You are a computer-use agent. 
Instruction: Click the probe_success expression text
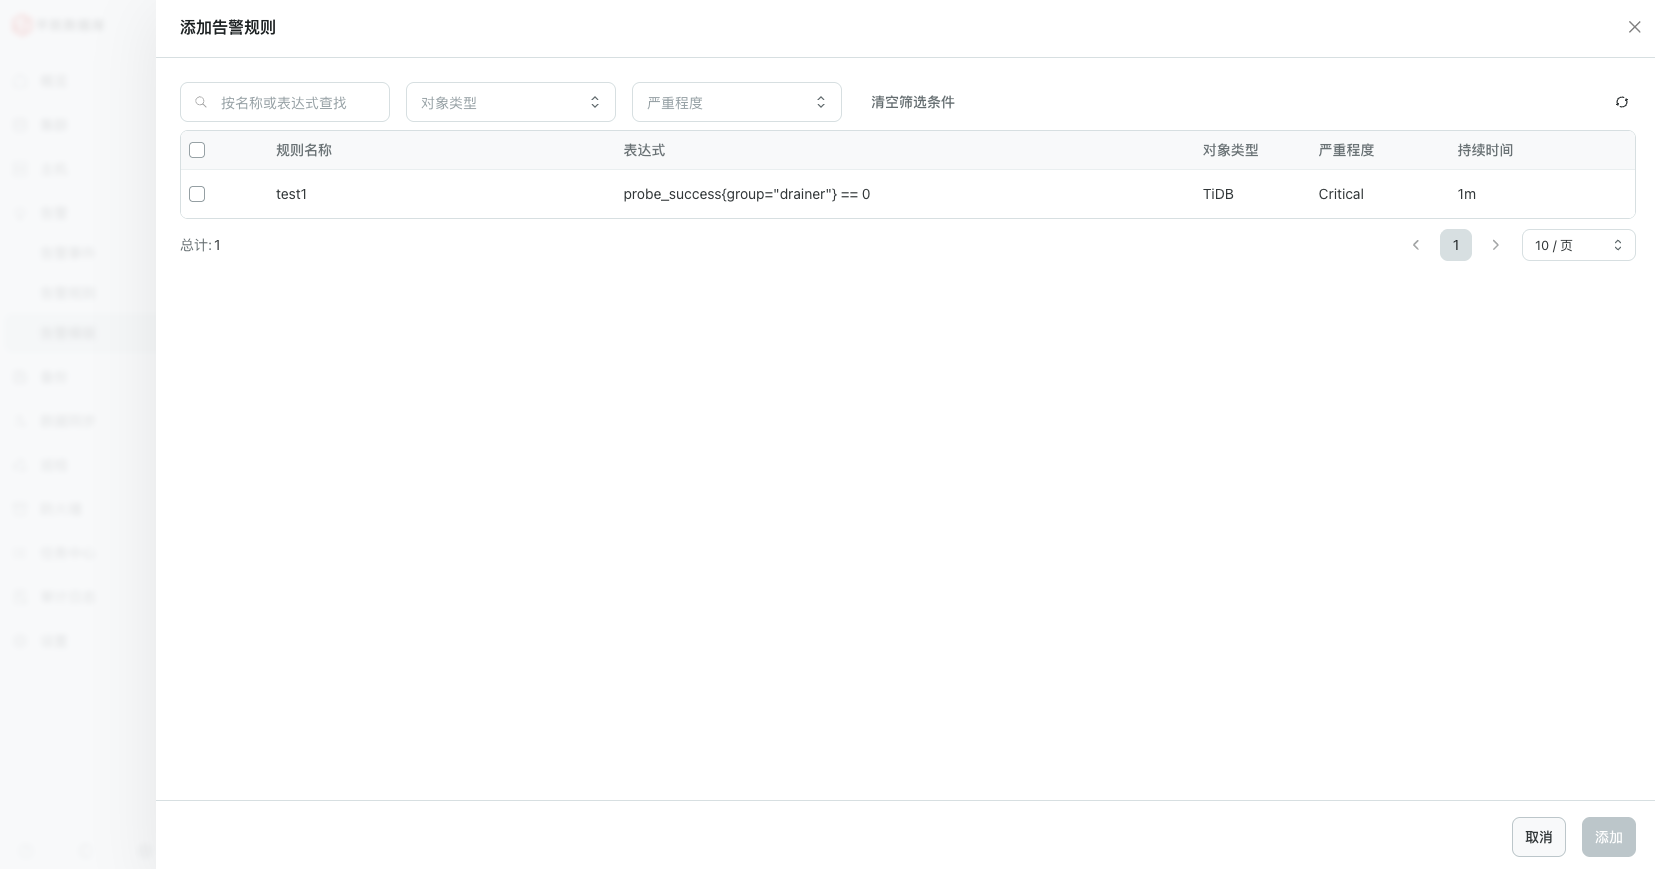[x=746, y=194]
